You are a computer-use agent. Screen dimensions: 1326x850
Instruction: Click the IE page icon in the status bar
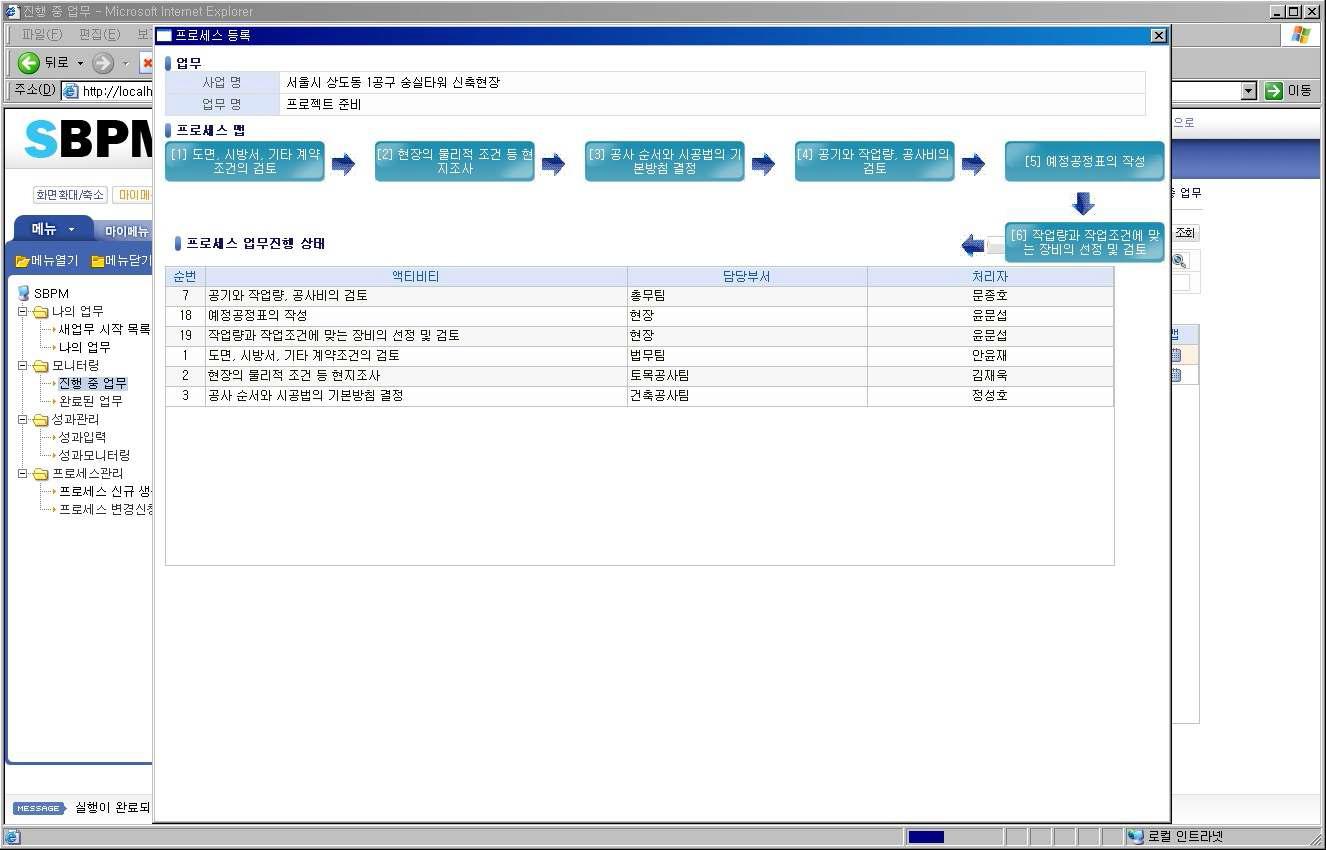12,837
